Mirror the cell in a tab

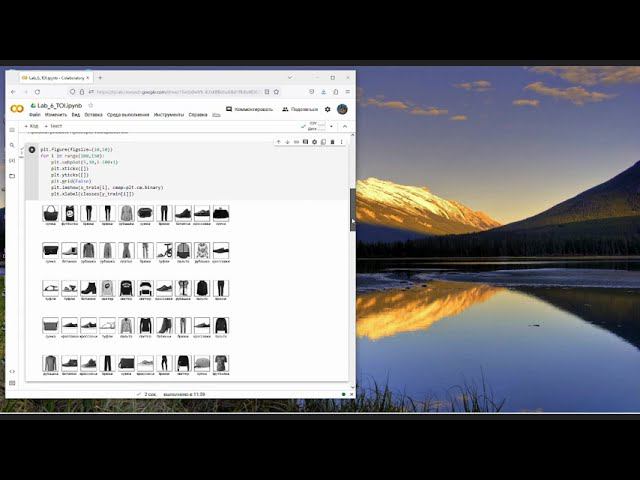click(323, 142)
